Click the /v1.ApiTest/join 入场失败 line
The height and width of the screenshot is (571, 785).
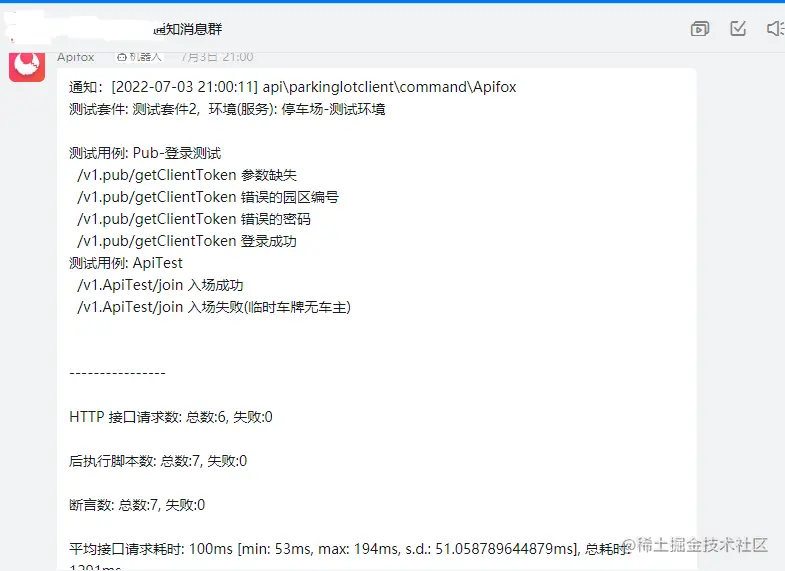pos(214,307)
